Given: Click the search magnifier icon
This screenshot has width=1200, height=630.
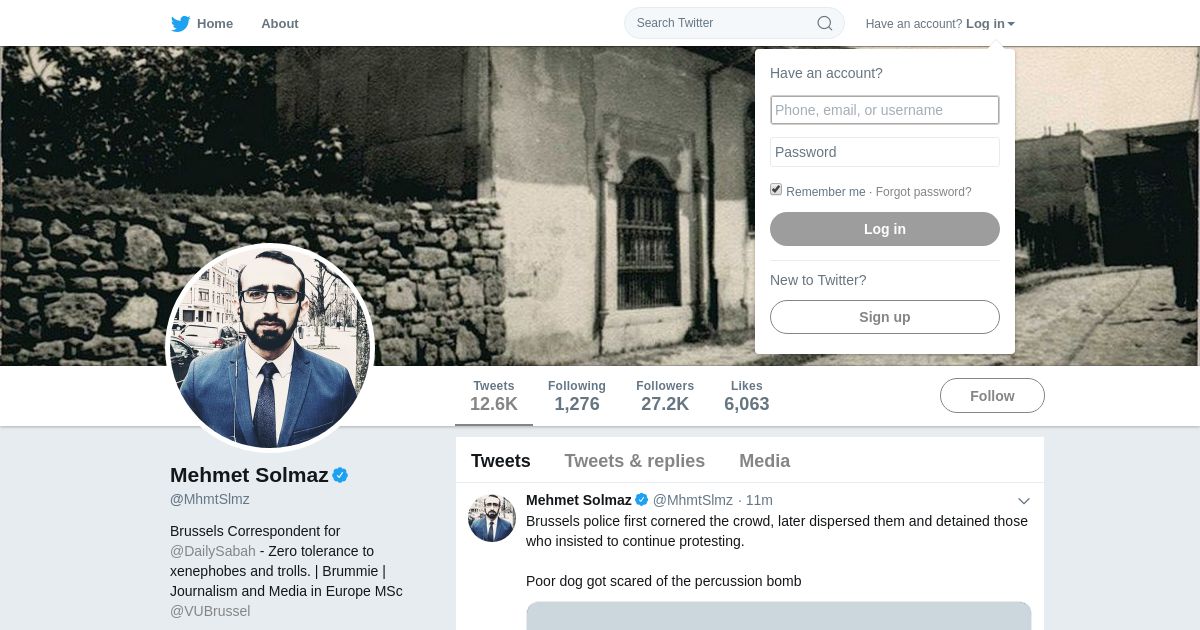Looking at the screenshot, I should [x=824, y=23].
